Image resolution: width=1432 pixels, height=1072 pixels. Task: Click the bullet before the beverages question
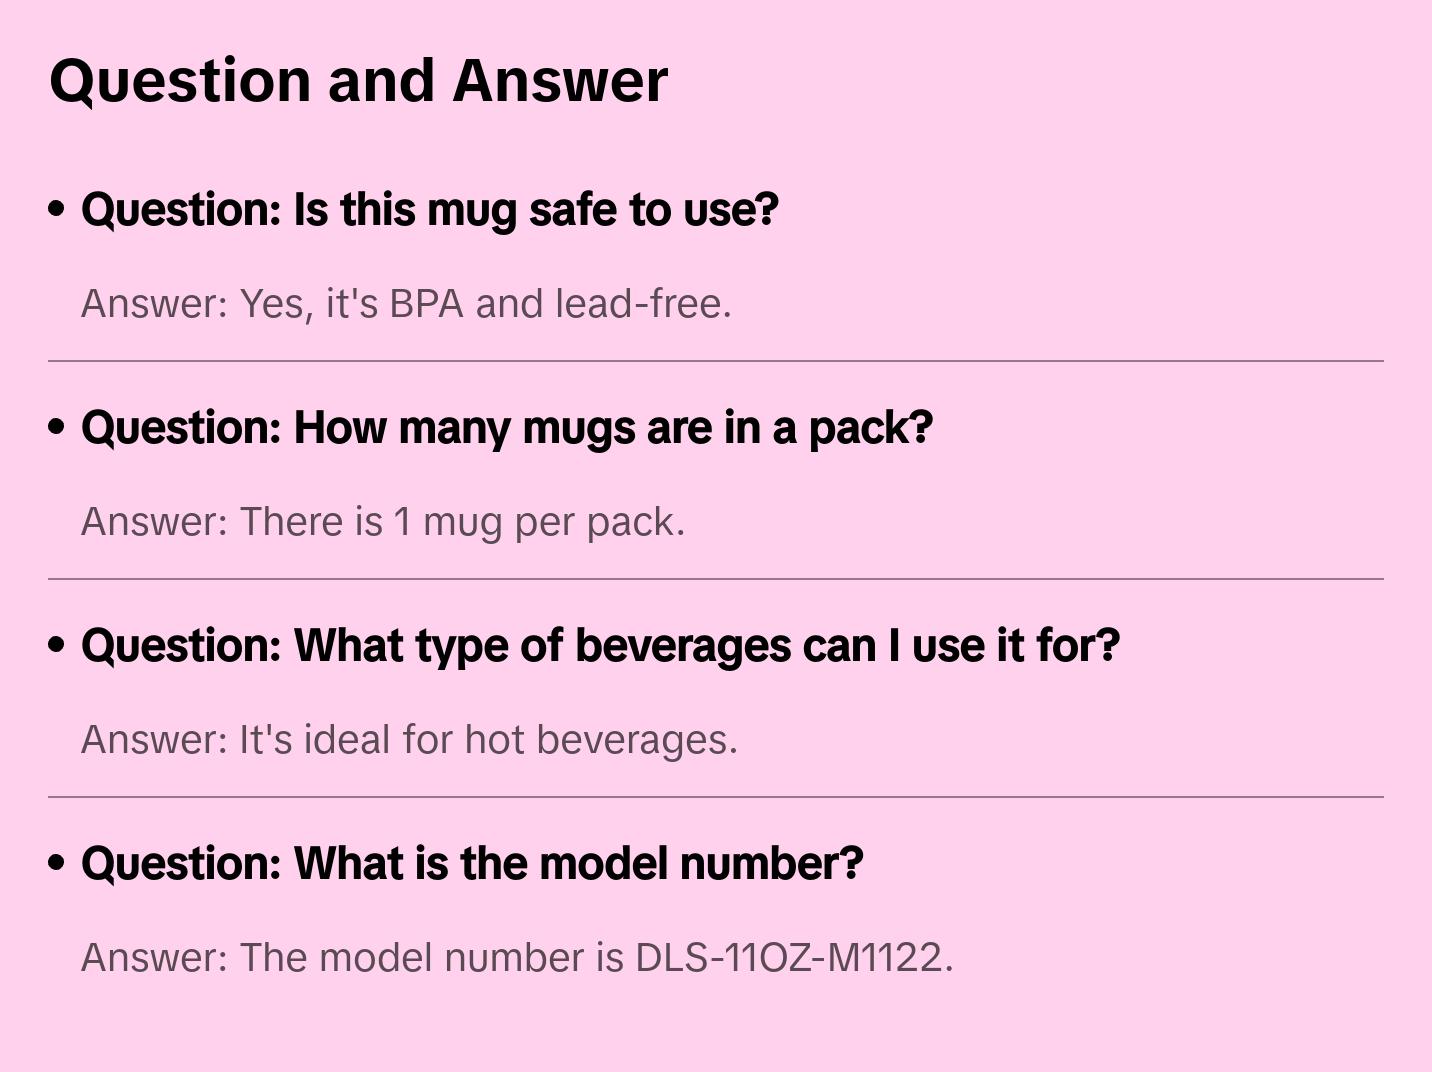click(57, 645)
